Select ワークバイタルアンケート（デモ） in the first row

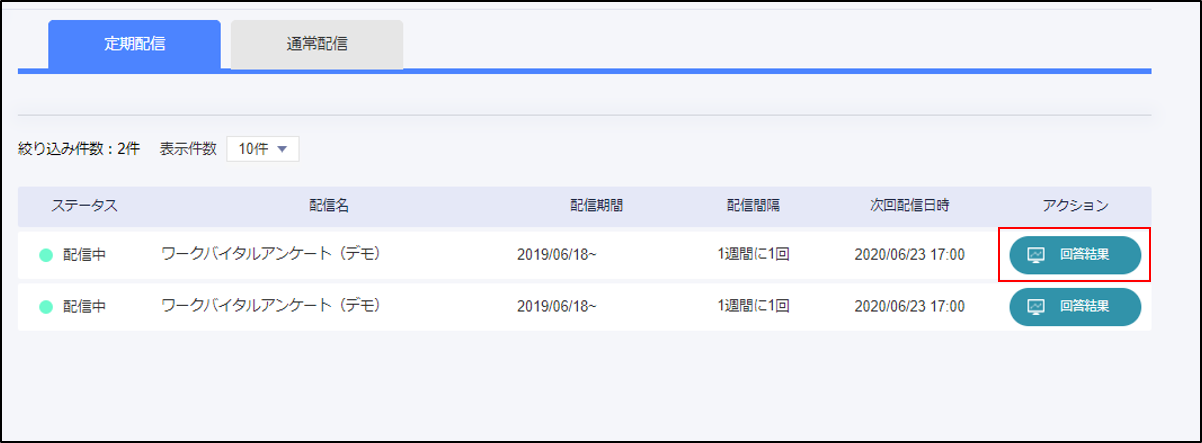click(271, 254)
